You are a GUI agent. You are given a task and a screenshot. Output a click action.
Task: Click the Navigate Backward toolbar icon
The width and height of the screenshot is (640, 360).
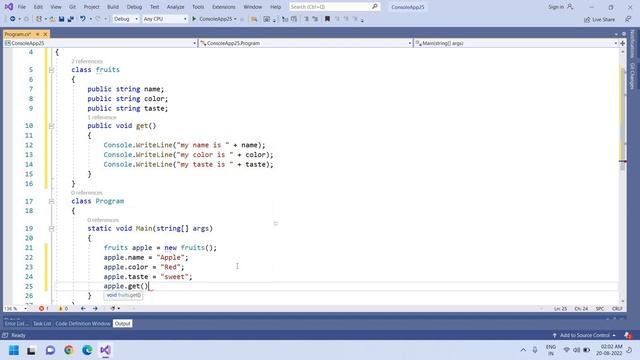tap(13, 19)
